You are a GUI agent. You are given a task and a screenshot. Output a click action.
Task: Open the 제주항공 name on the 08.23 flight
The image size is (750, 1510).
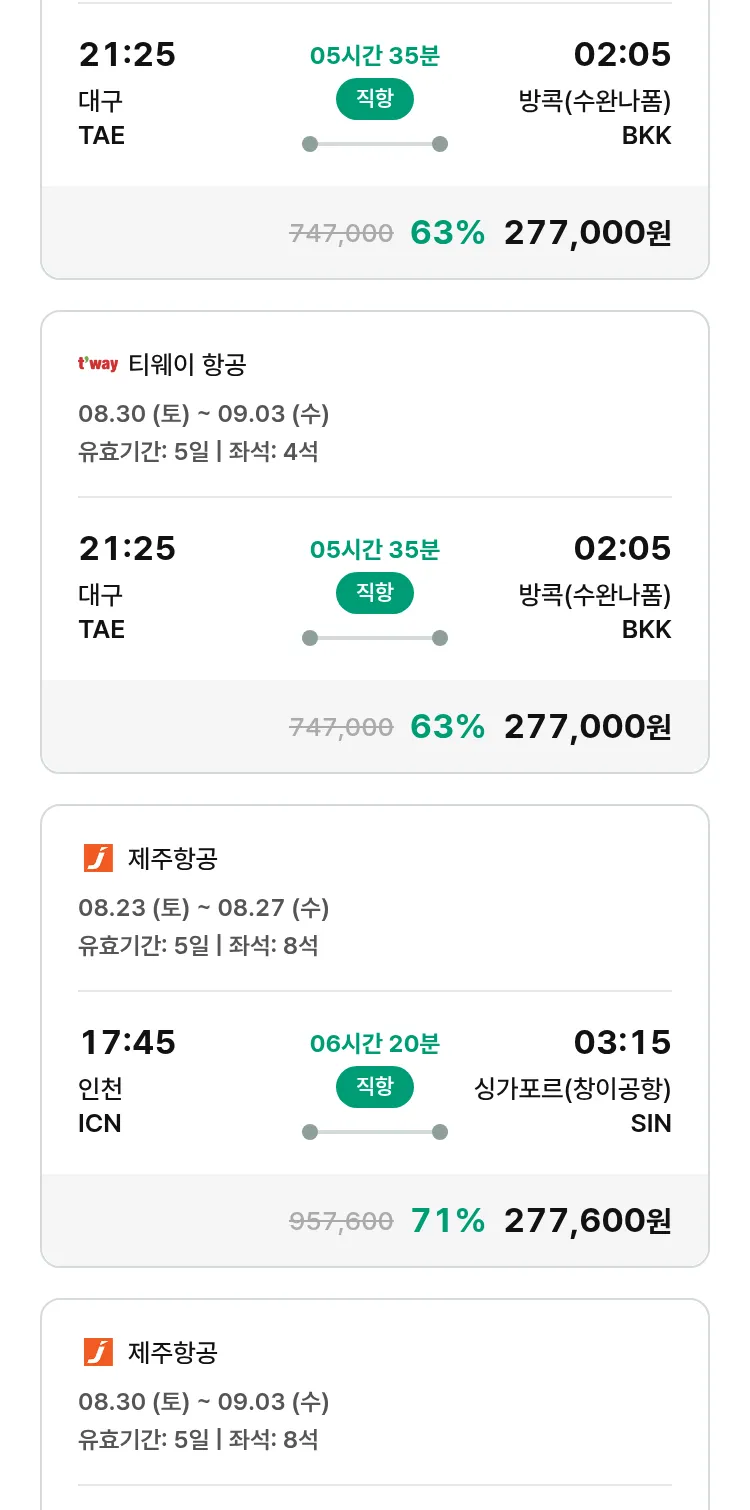tap(173, 858)
